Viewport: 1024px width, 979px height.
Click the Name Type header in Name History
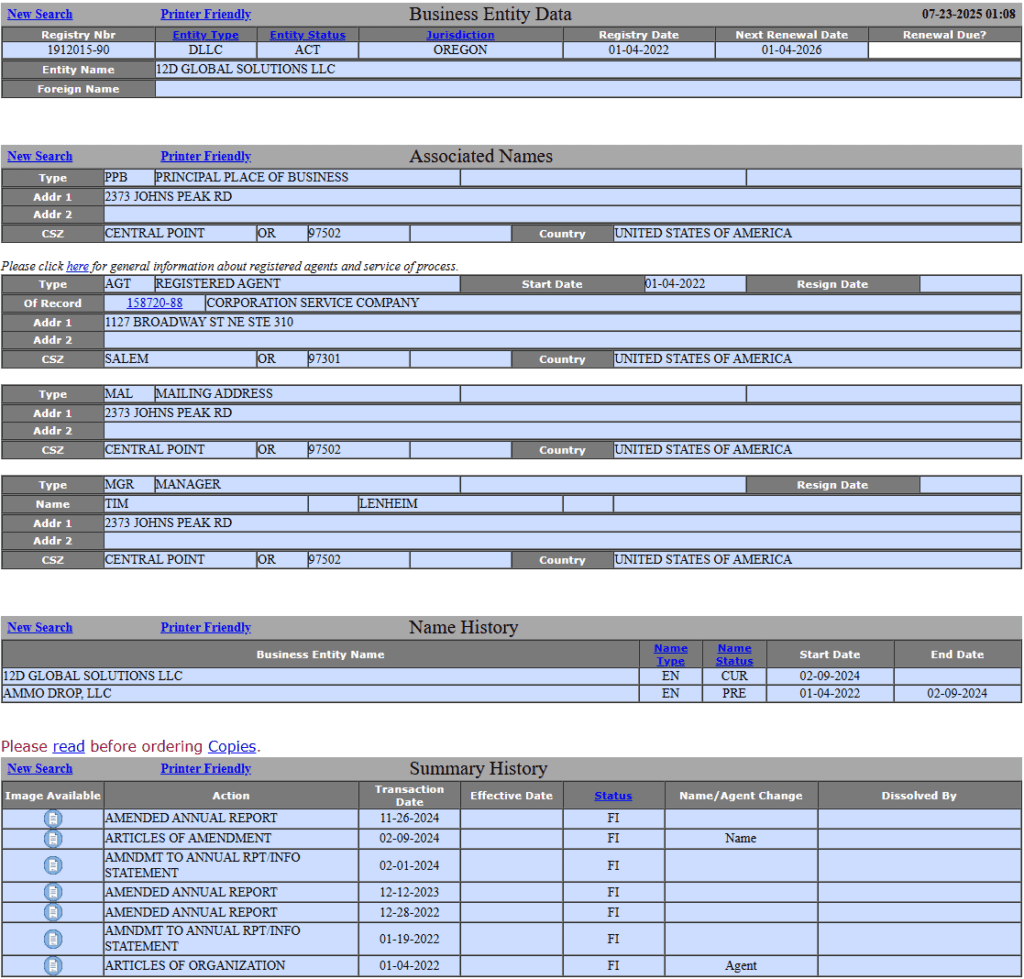coord(670,654)
